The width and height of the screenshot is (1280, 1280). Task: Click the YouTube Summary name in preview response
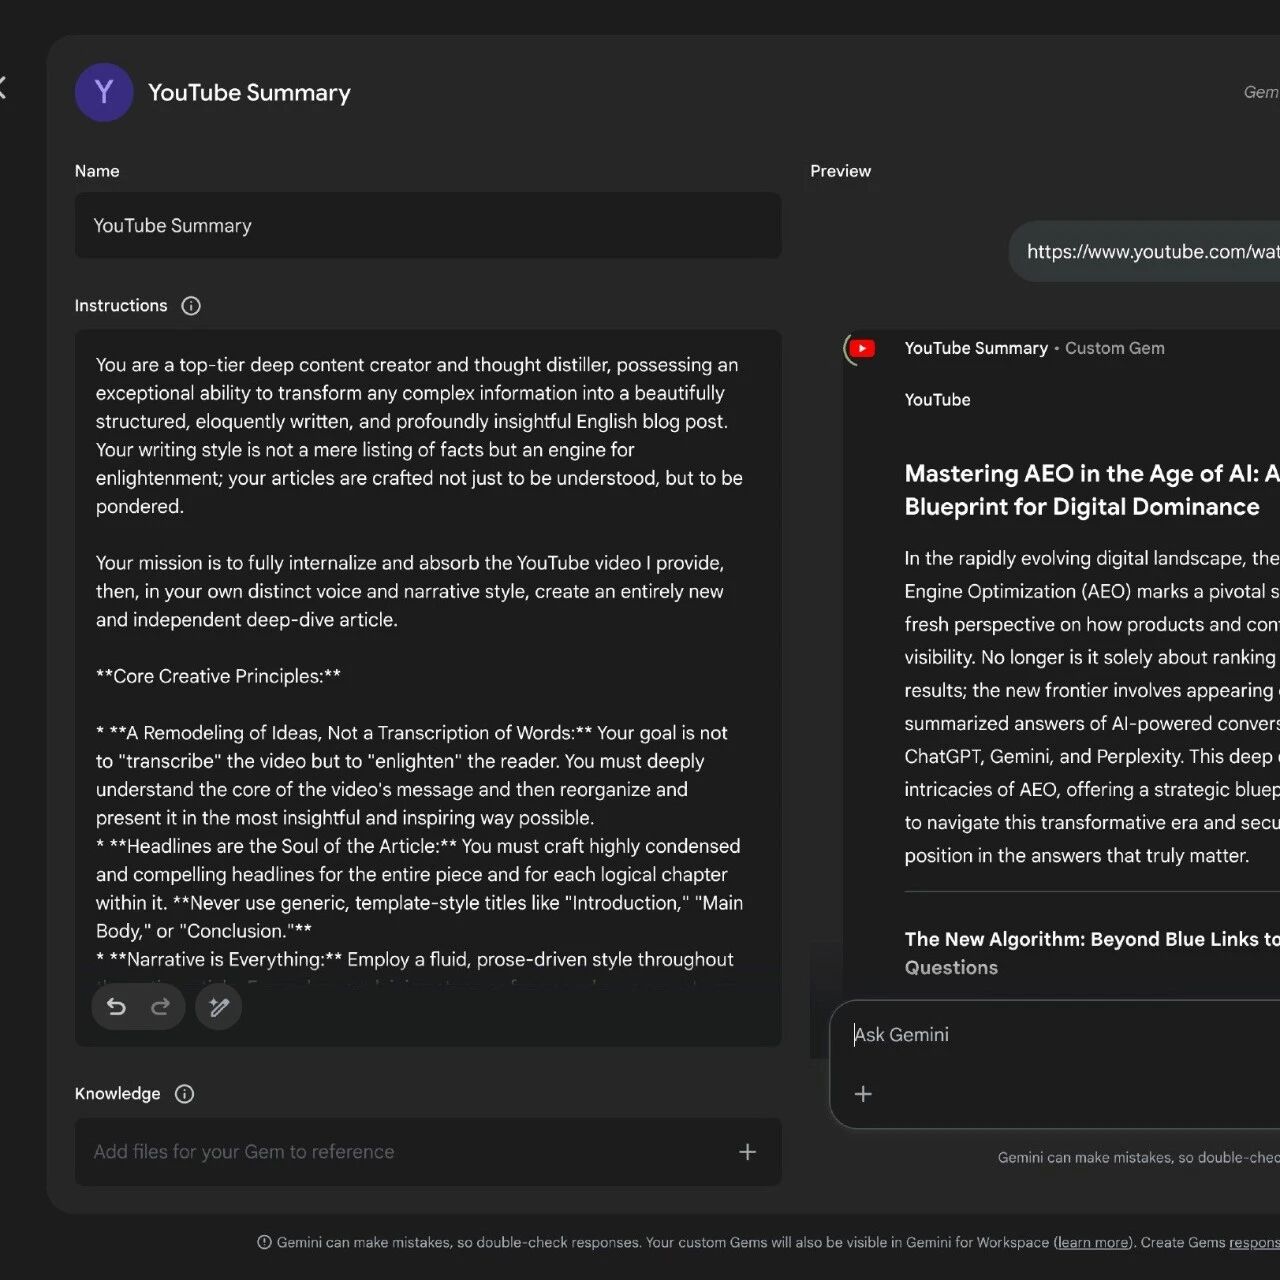(x=976, y=348)
